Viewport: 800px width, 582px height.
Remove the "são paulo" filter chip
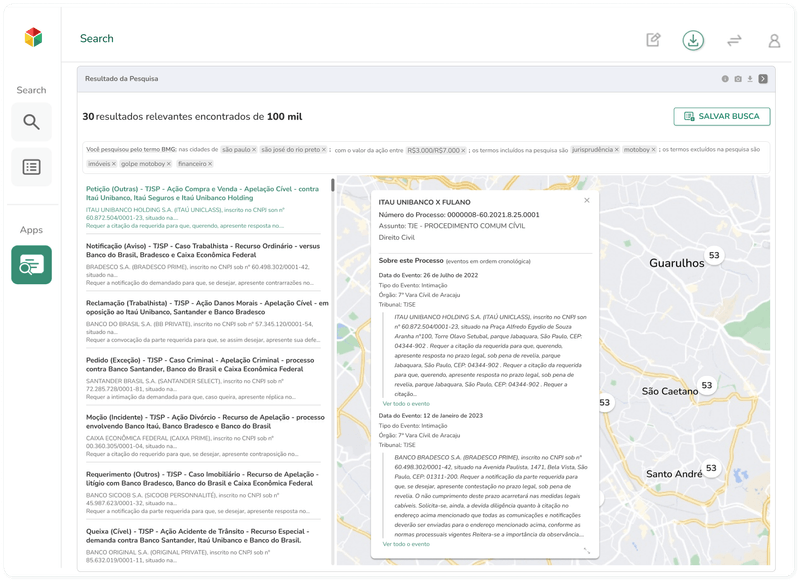pyautogui.click(x=254, y=149)
